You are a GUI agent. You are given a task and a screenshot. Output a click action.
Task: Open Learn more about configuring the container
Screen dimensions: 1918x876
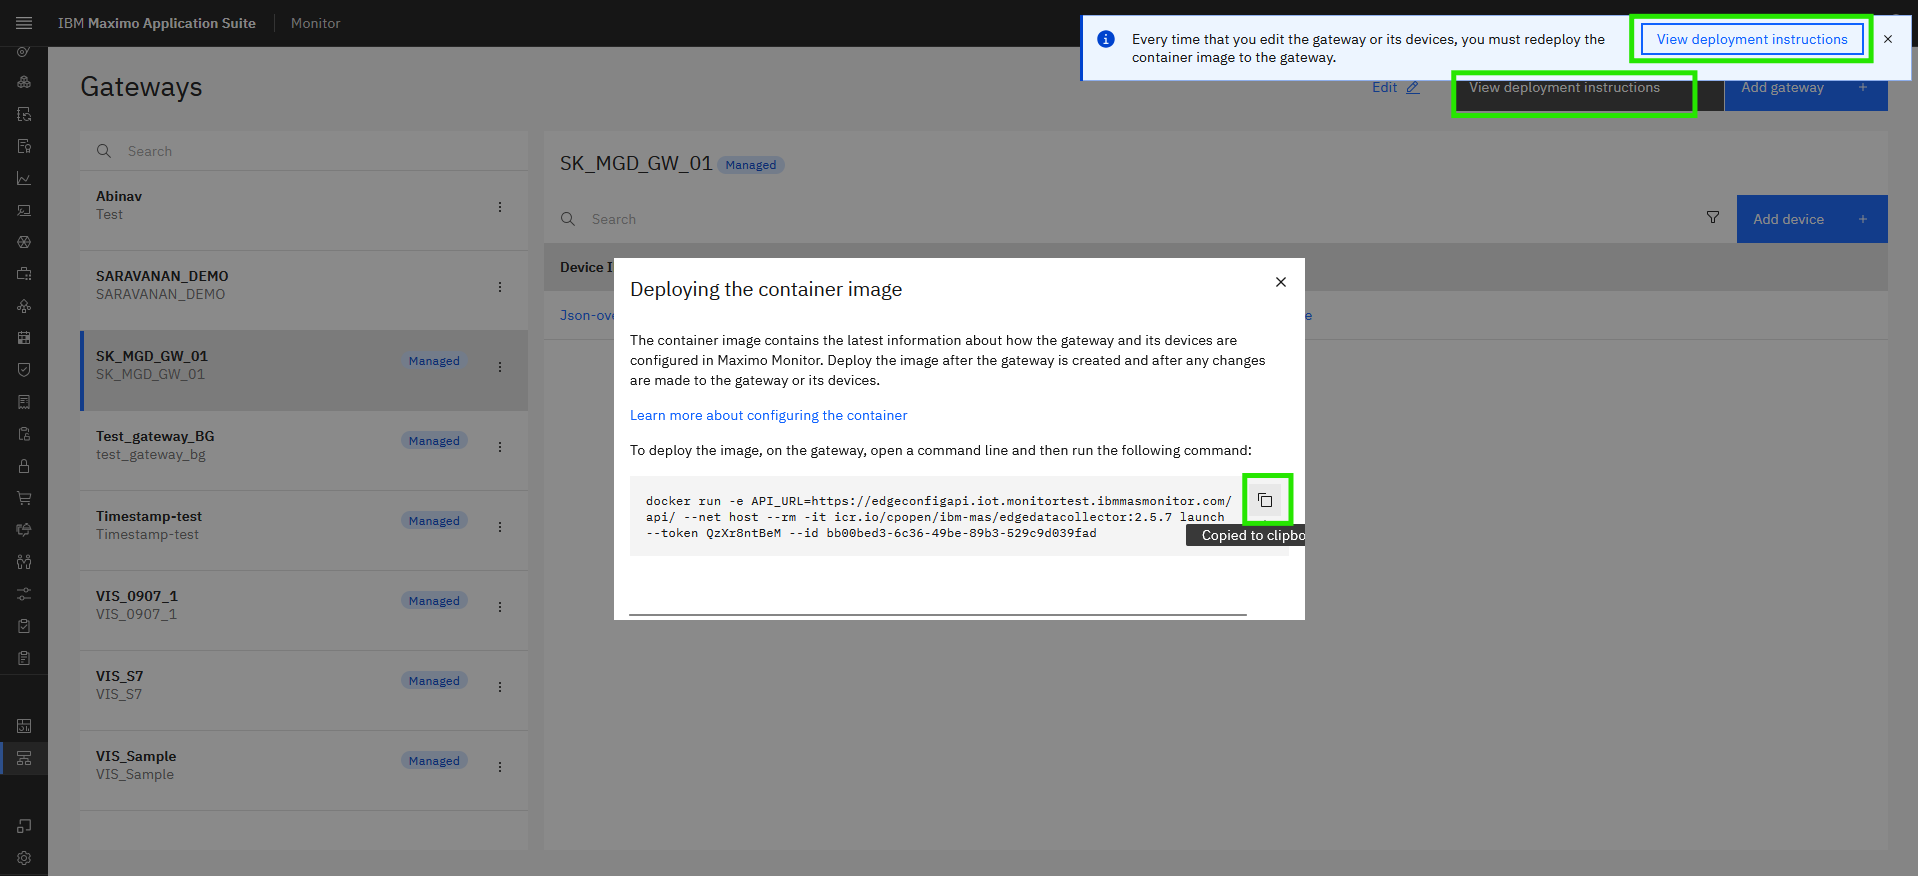(769, 415)
